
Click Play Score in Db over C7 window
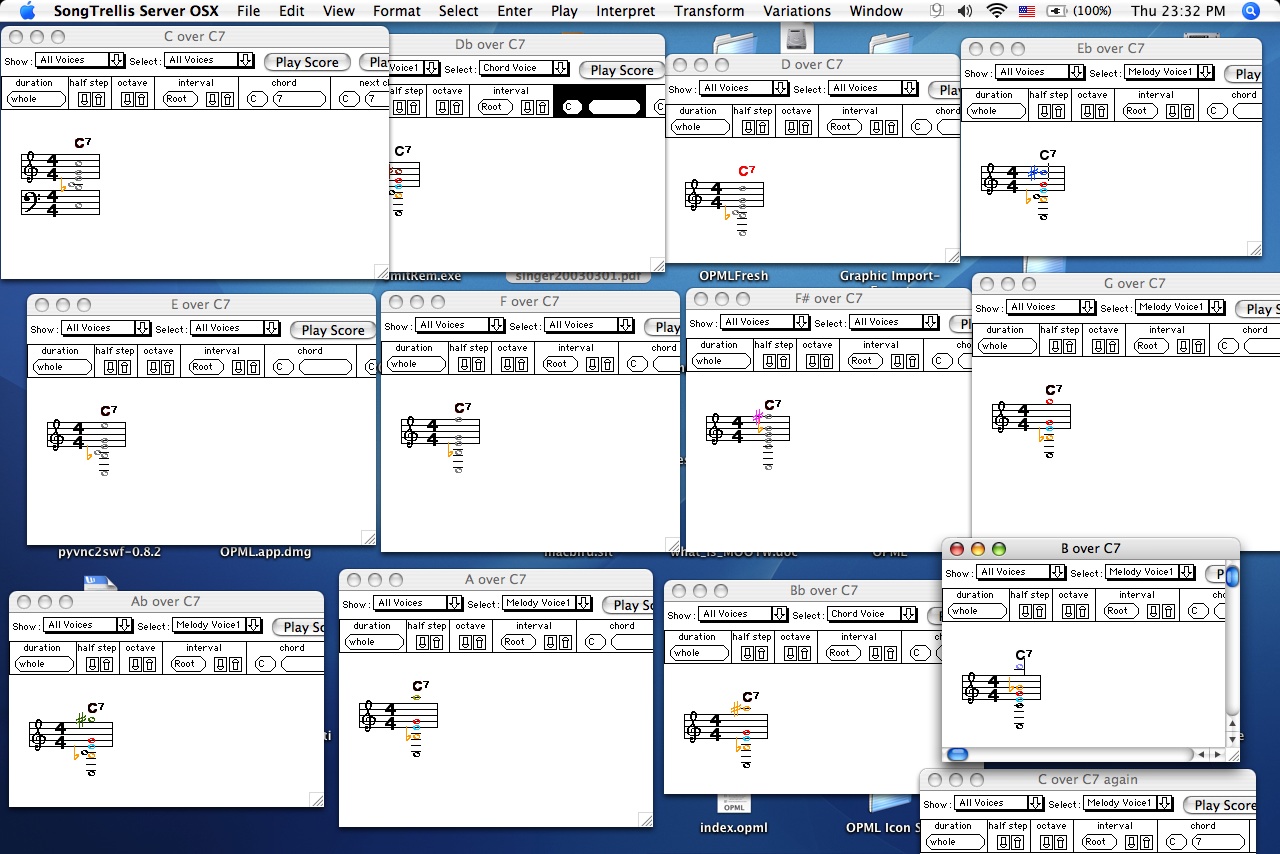(621, 70)
